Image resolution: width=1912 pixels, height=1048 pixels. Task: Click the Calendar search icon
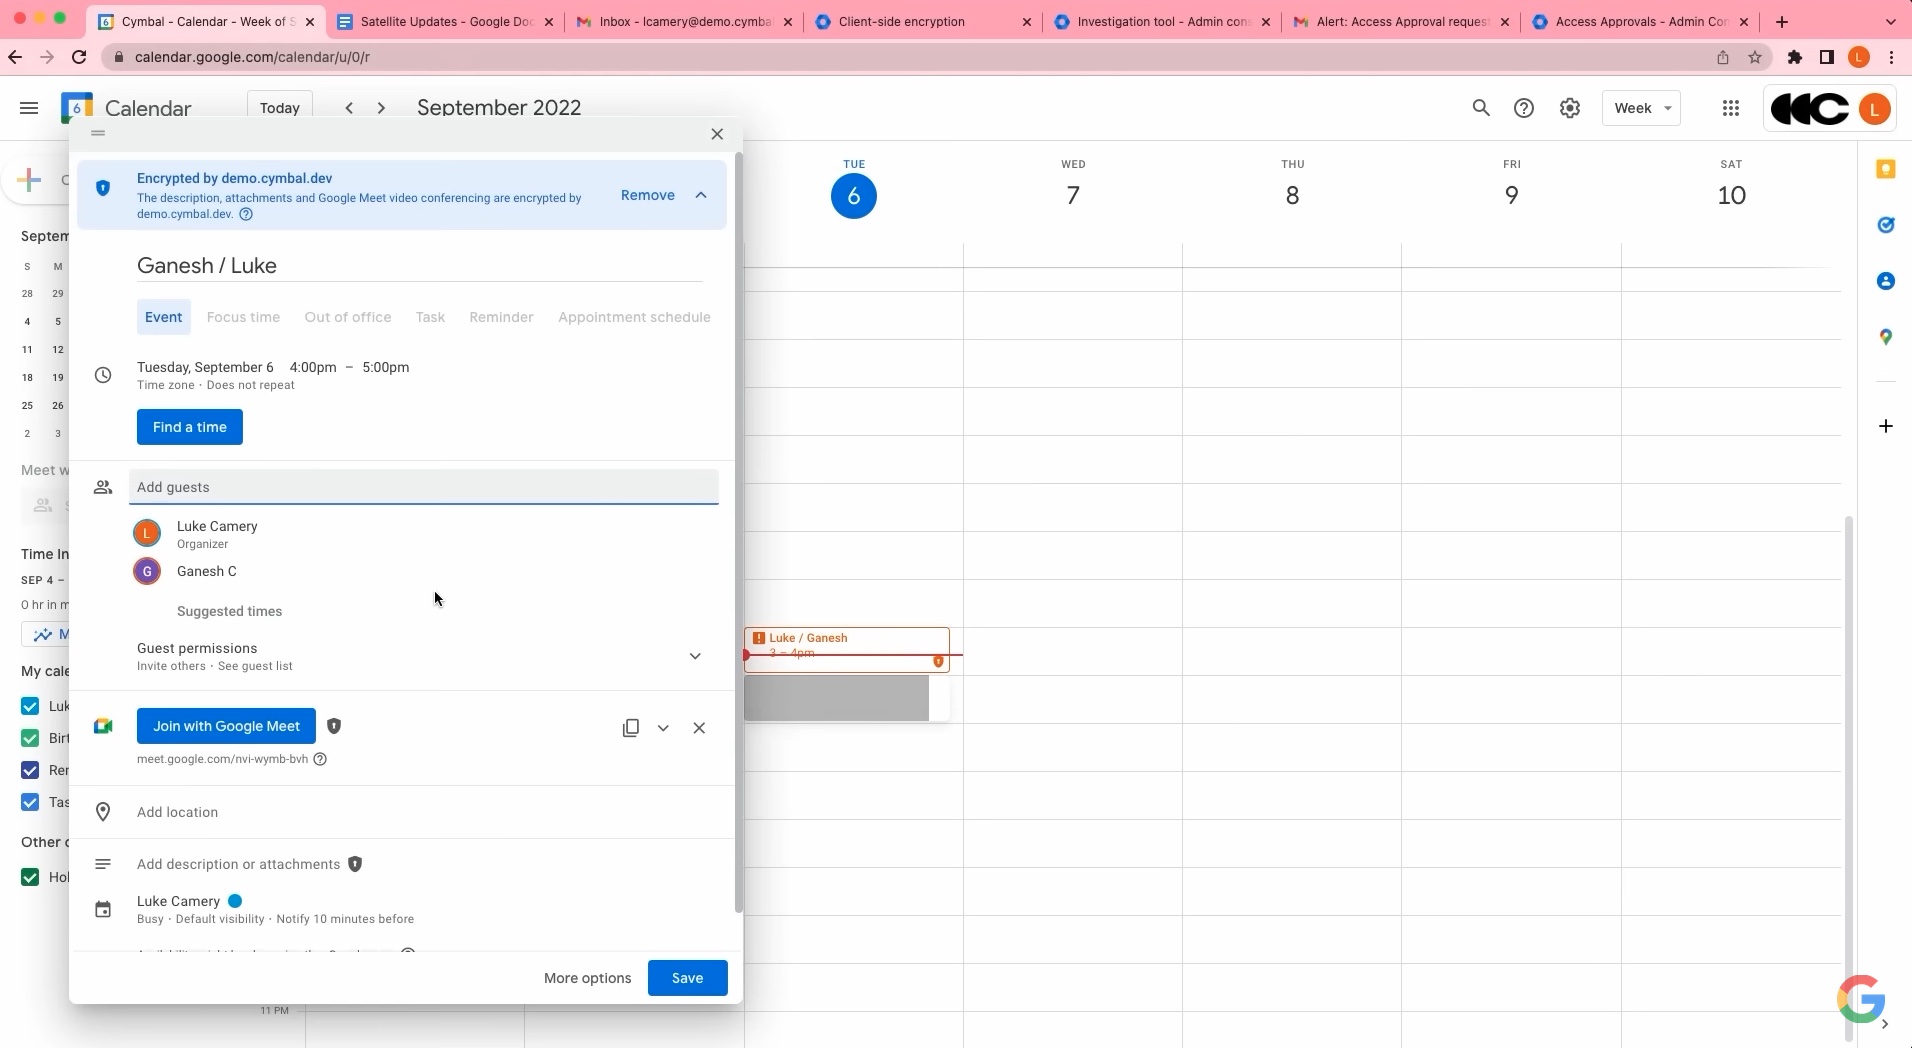[1481, 108]
